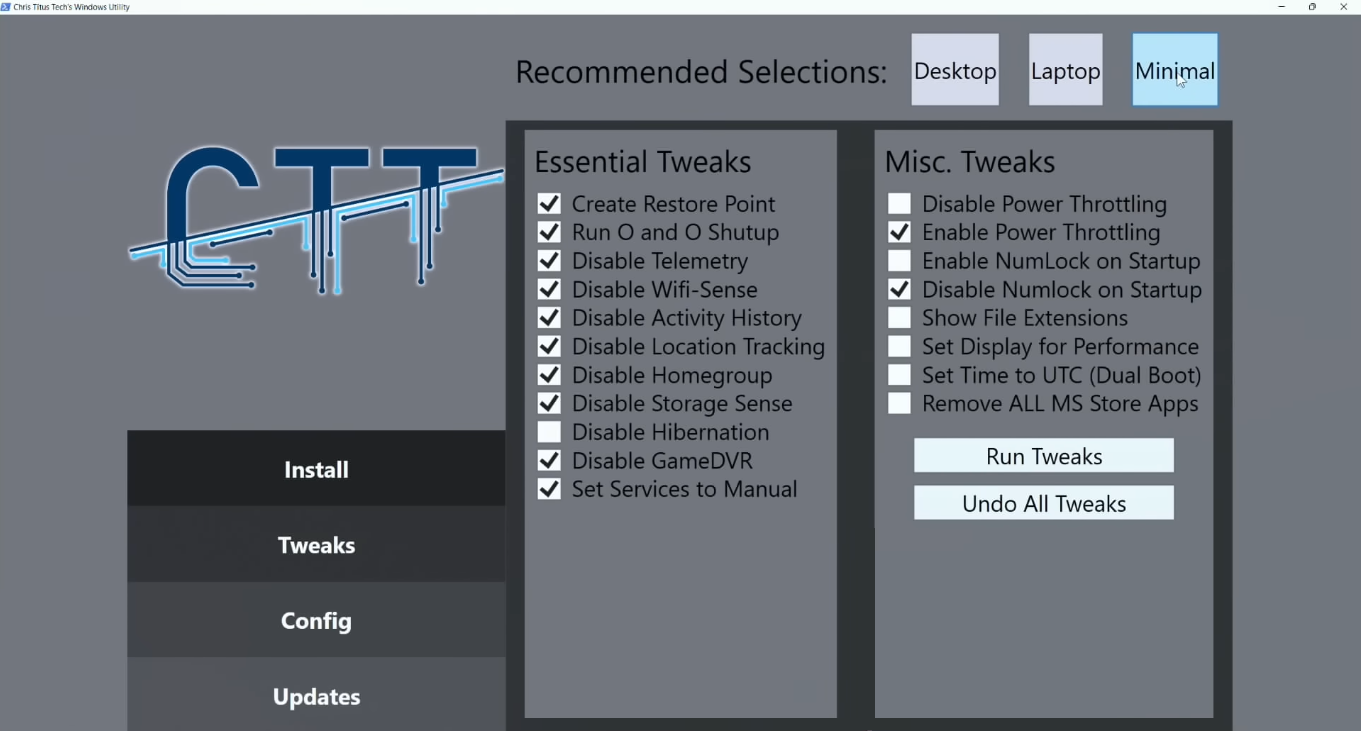Select the Tweaks tab
The height and width of the screenshot is (731, 1361).
tap(316, 545)
